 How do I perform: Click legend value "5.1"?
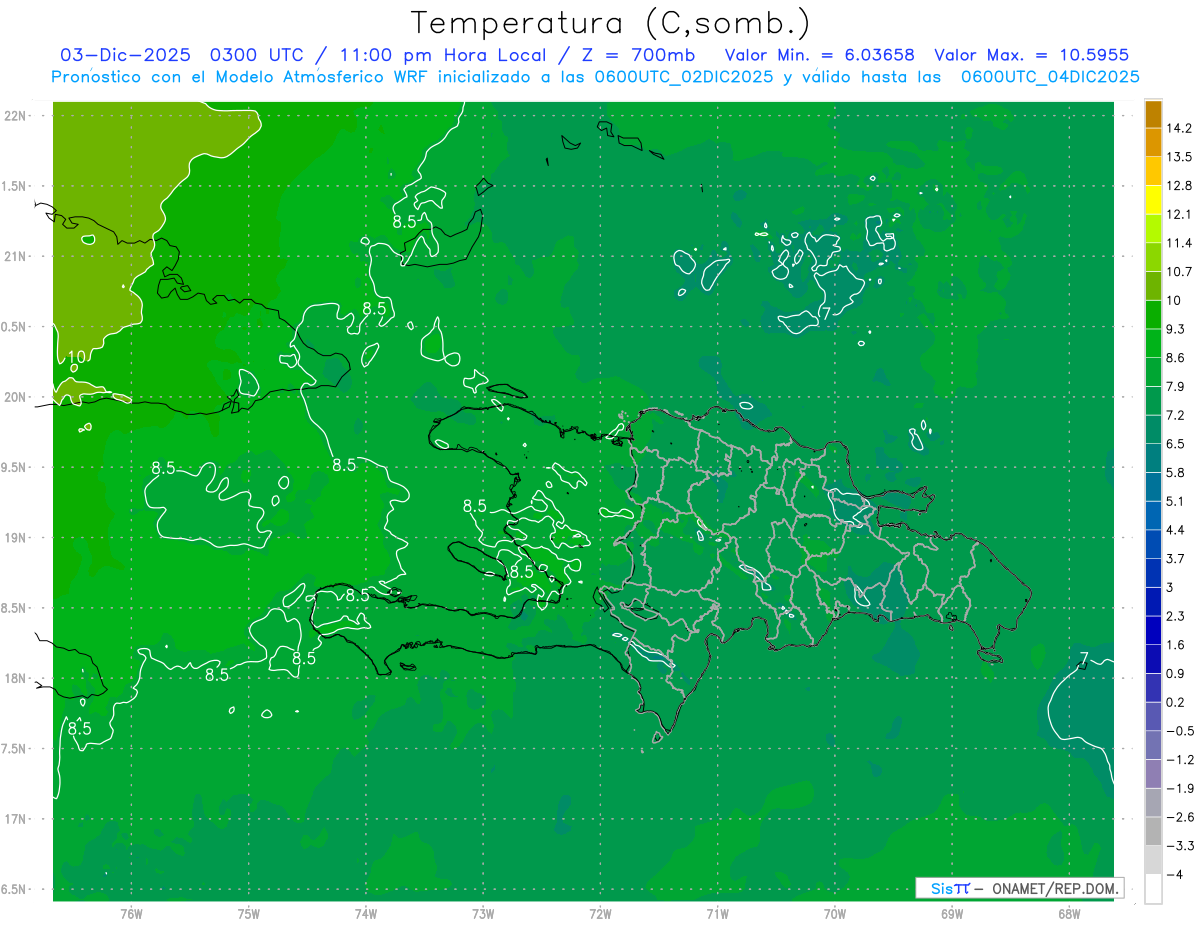pos(1176,502)
